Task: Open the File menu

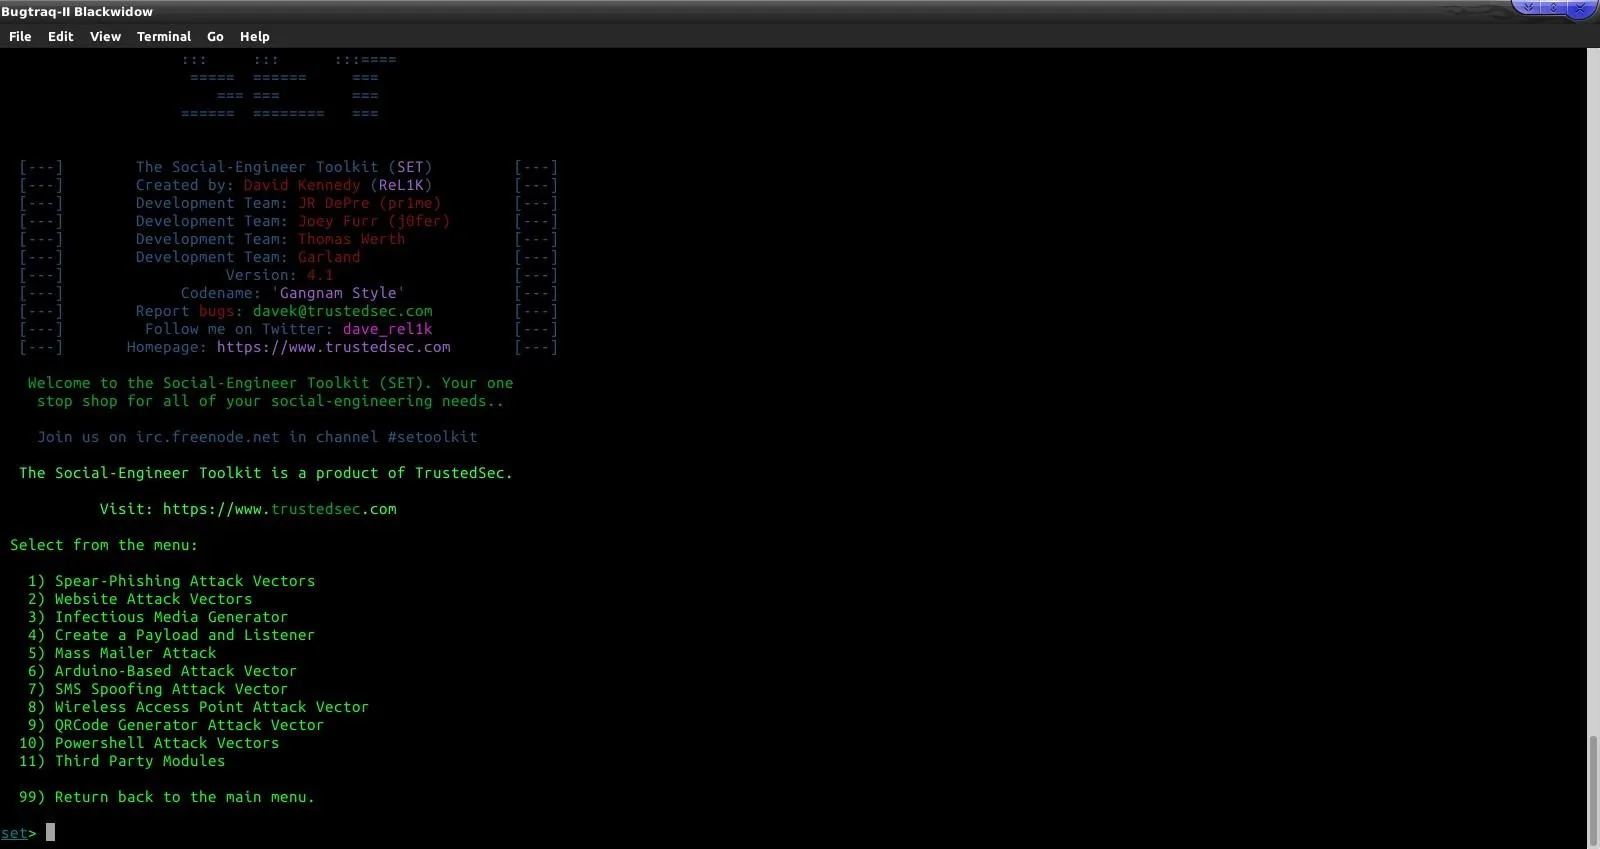Action: point(20,36)
